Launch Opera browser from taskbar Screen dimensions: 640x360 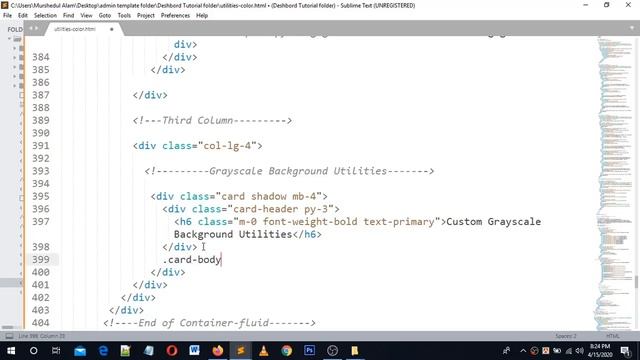172,351
